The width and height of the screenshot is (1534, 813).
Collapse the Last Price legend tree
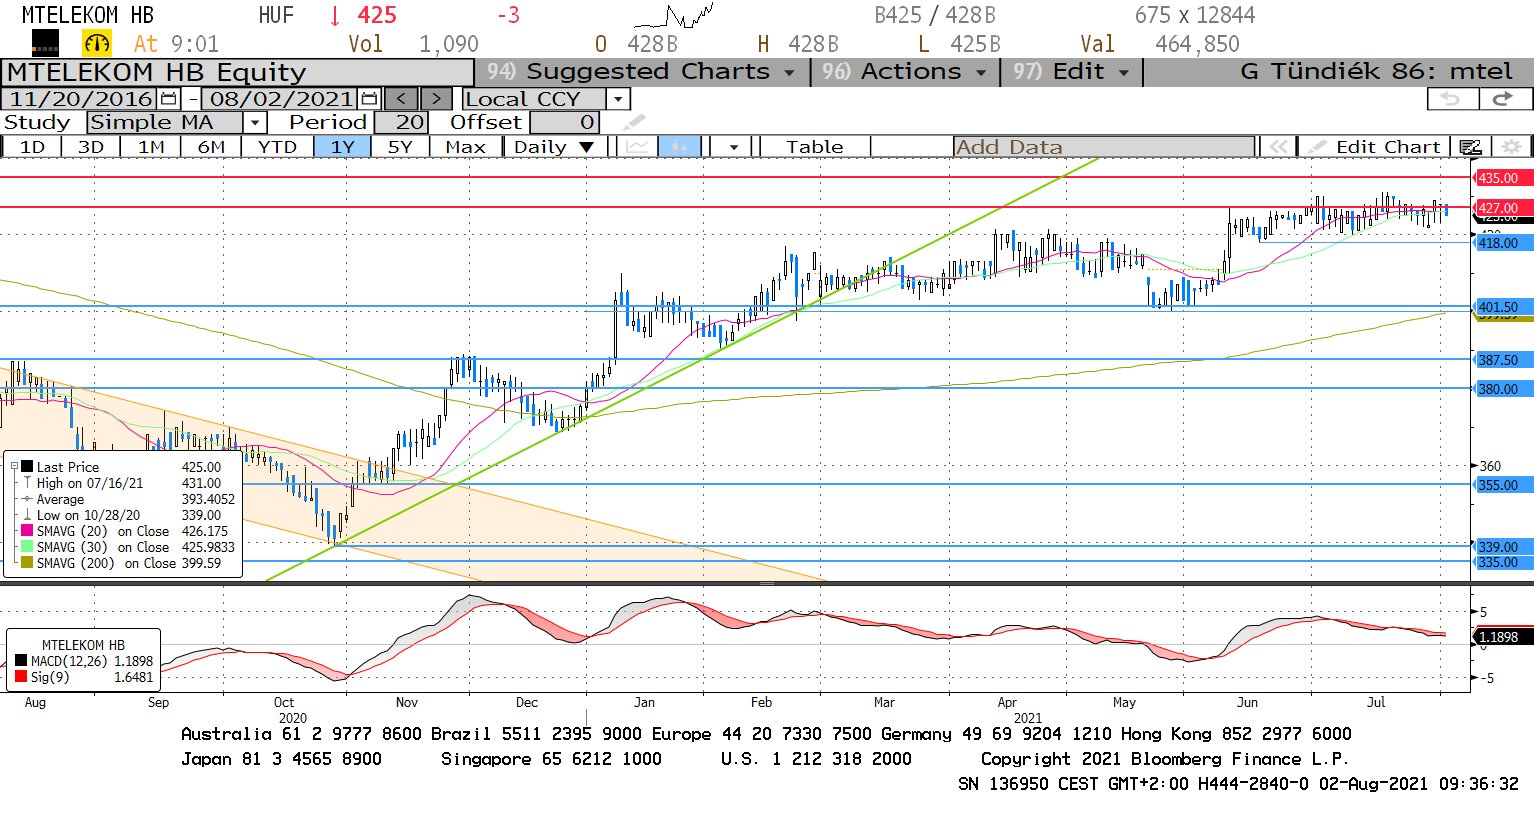click(15, 467)
